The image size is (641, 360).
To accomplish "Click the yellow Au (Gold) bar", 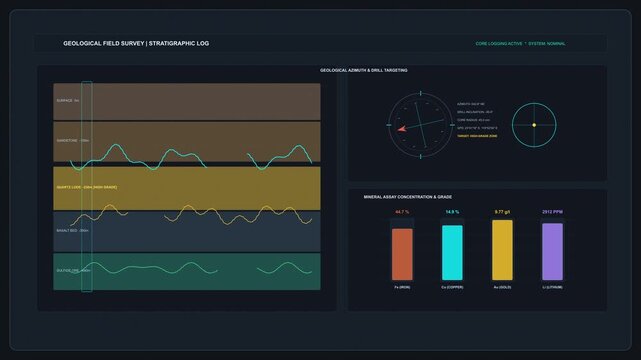I will click(x=502, y=250).
